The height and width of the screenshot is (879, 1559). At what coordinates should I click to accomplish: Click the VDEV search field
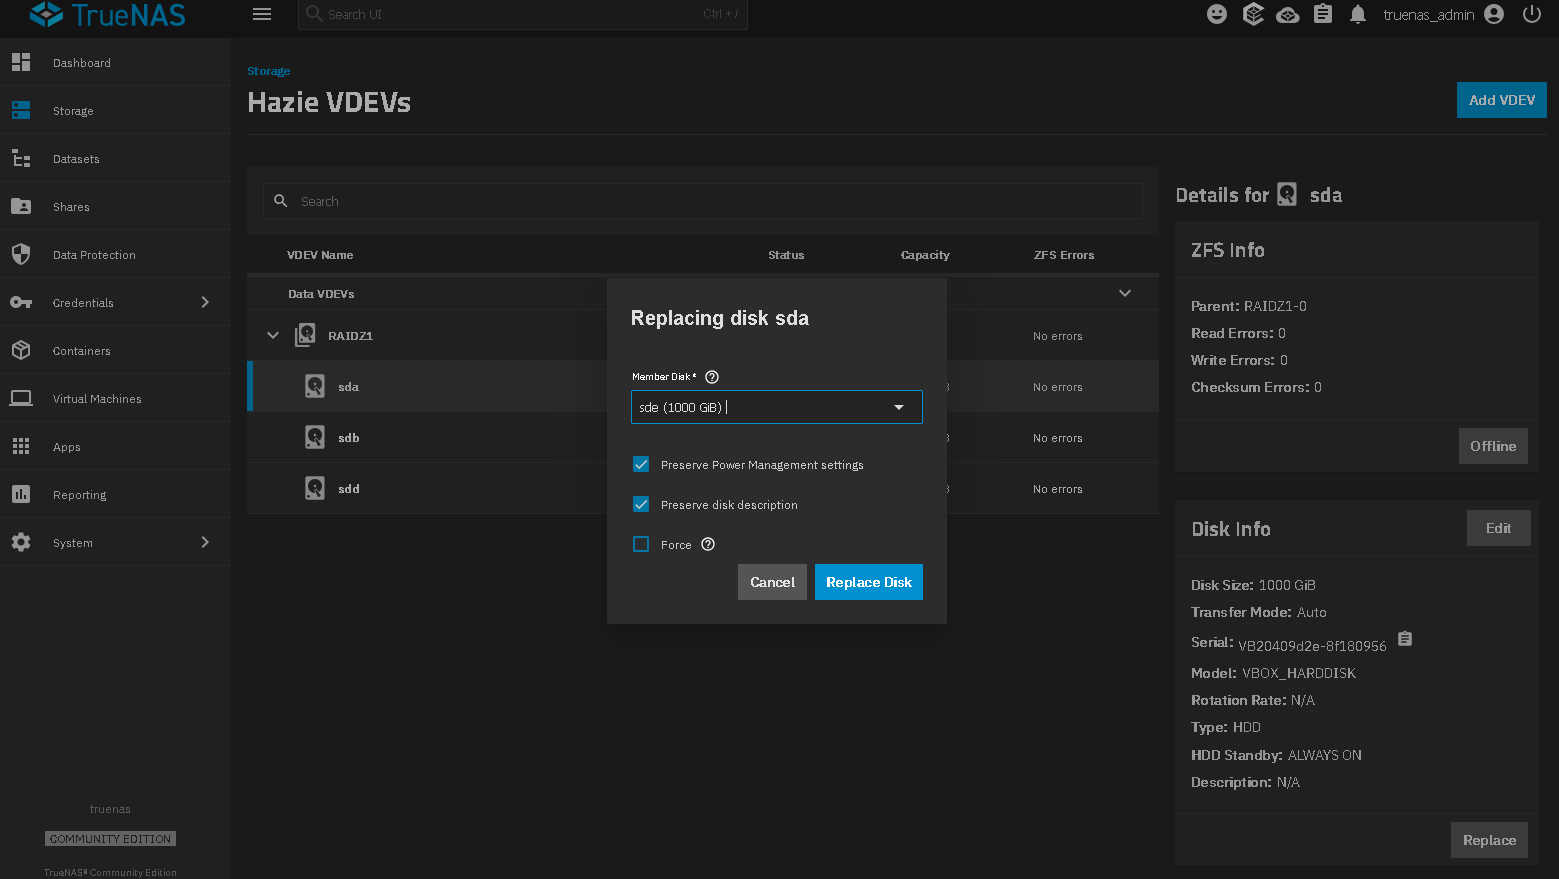click(x=703, y=201)
